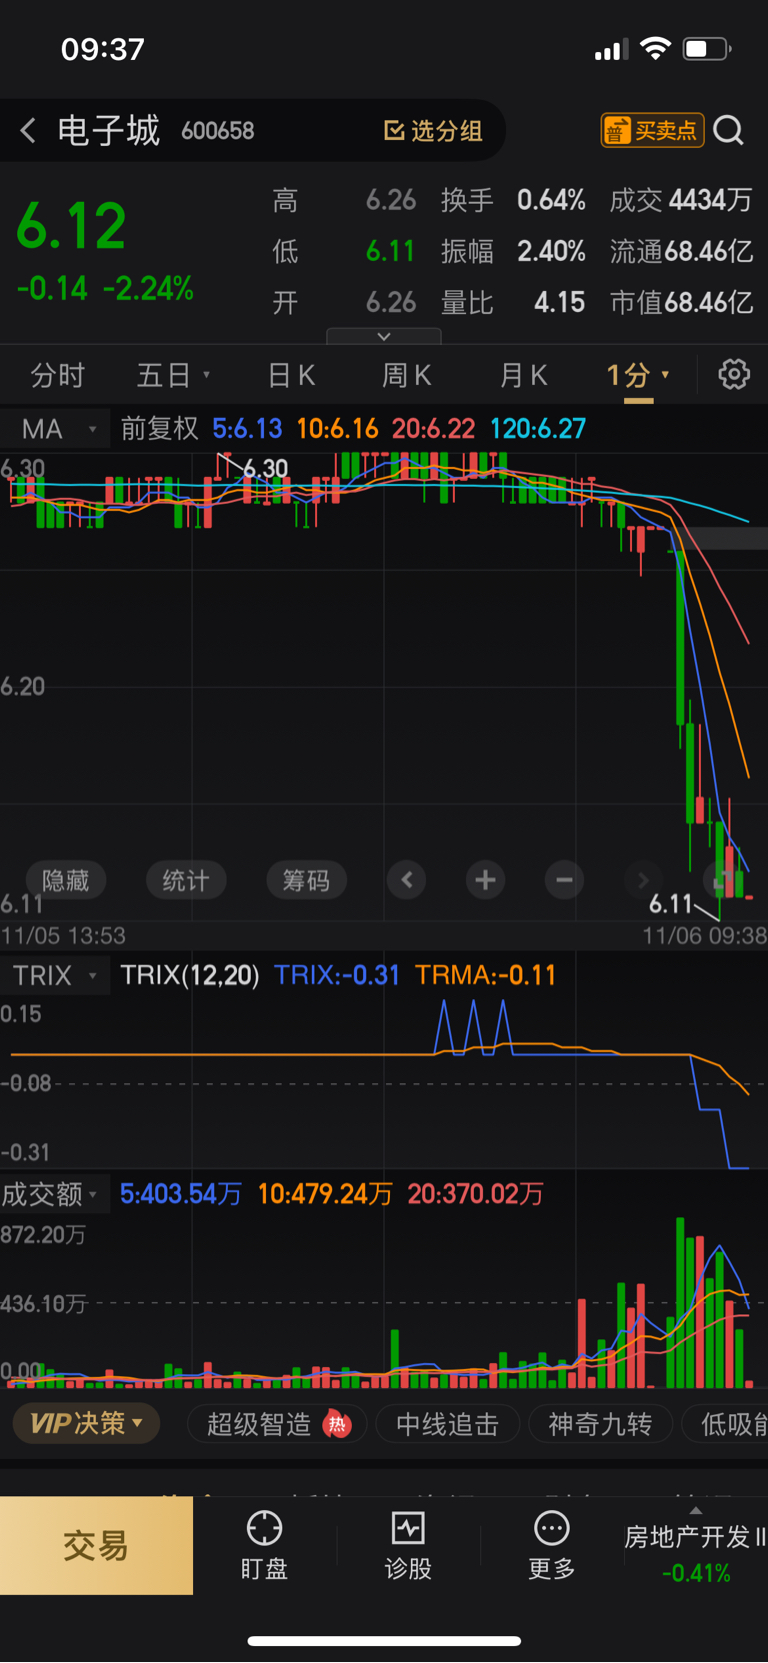Open 房地产开发 sector quote
768x1663 pixels.
pyautogui.click(x=696, y=1554)
